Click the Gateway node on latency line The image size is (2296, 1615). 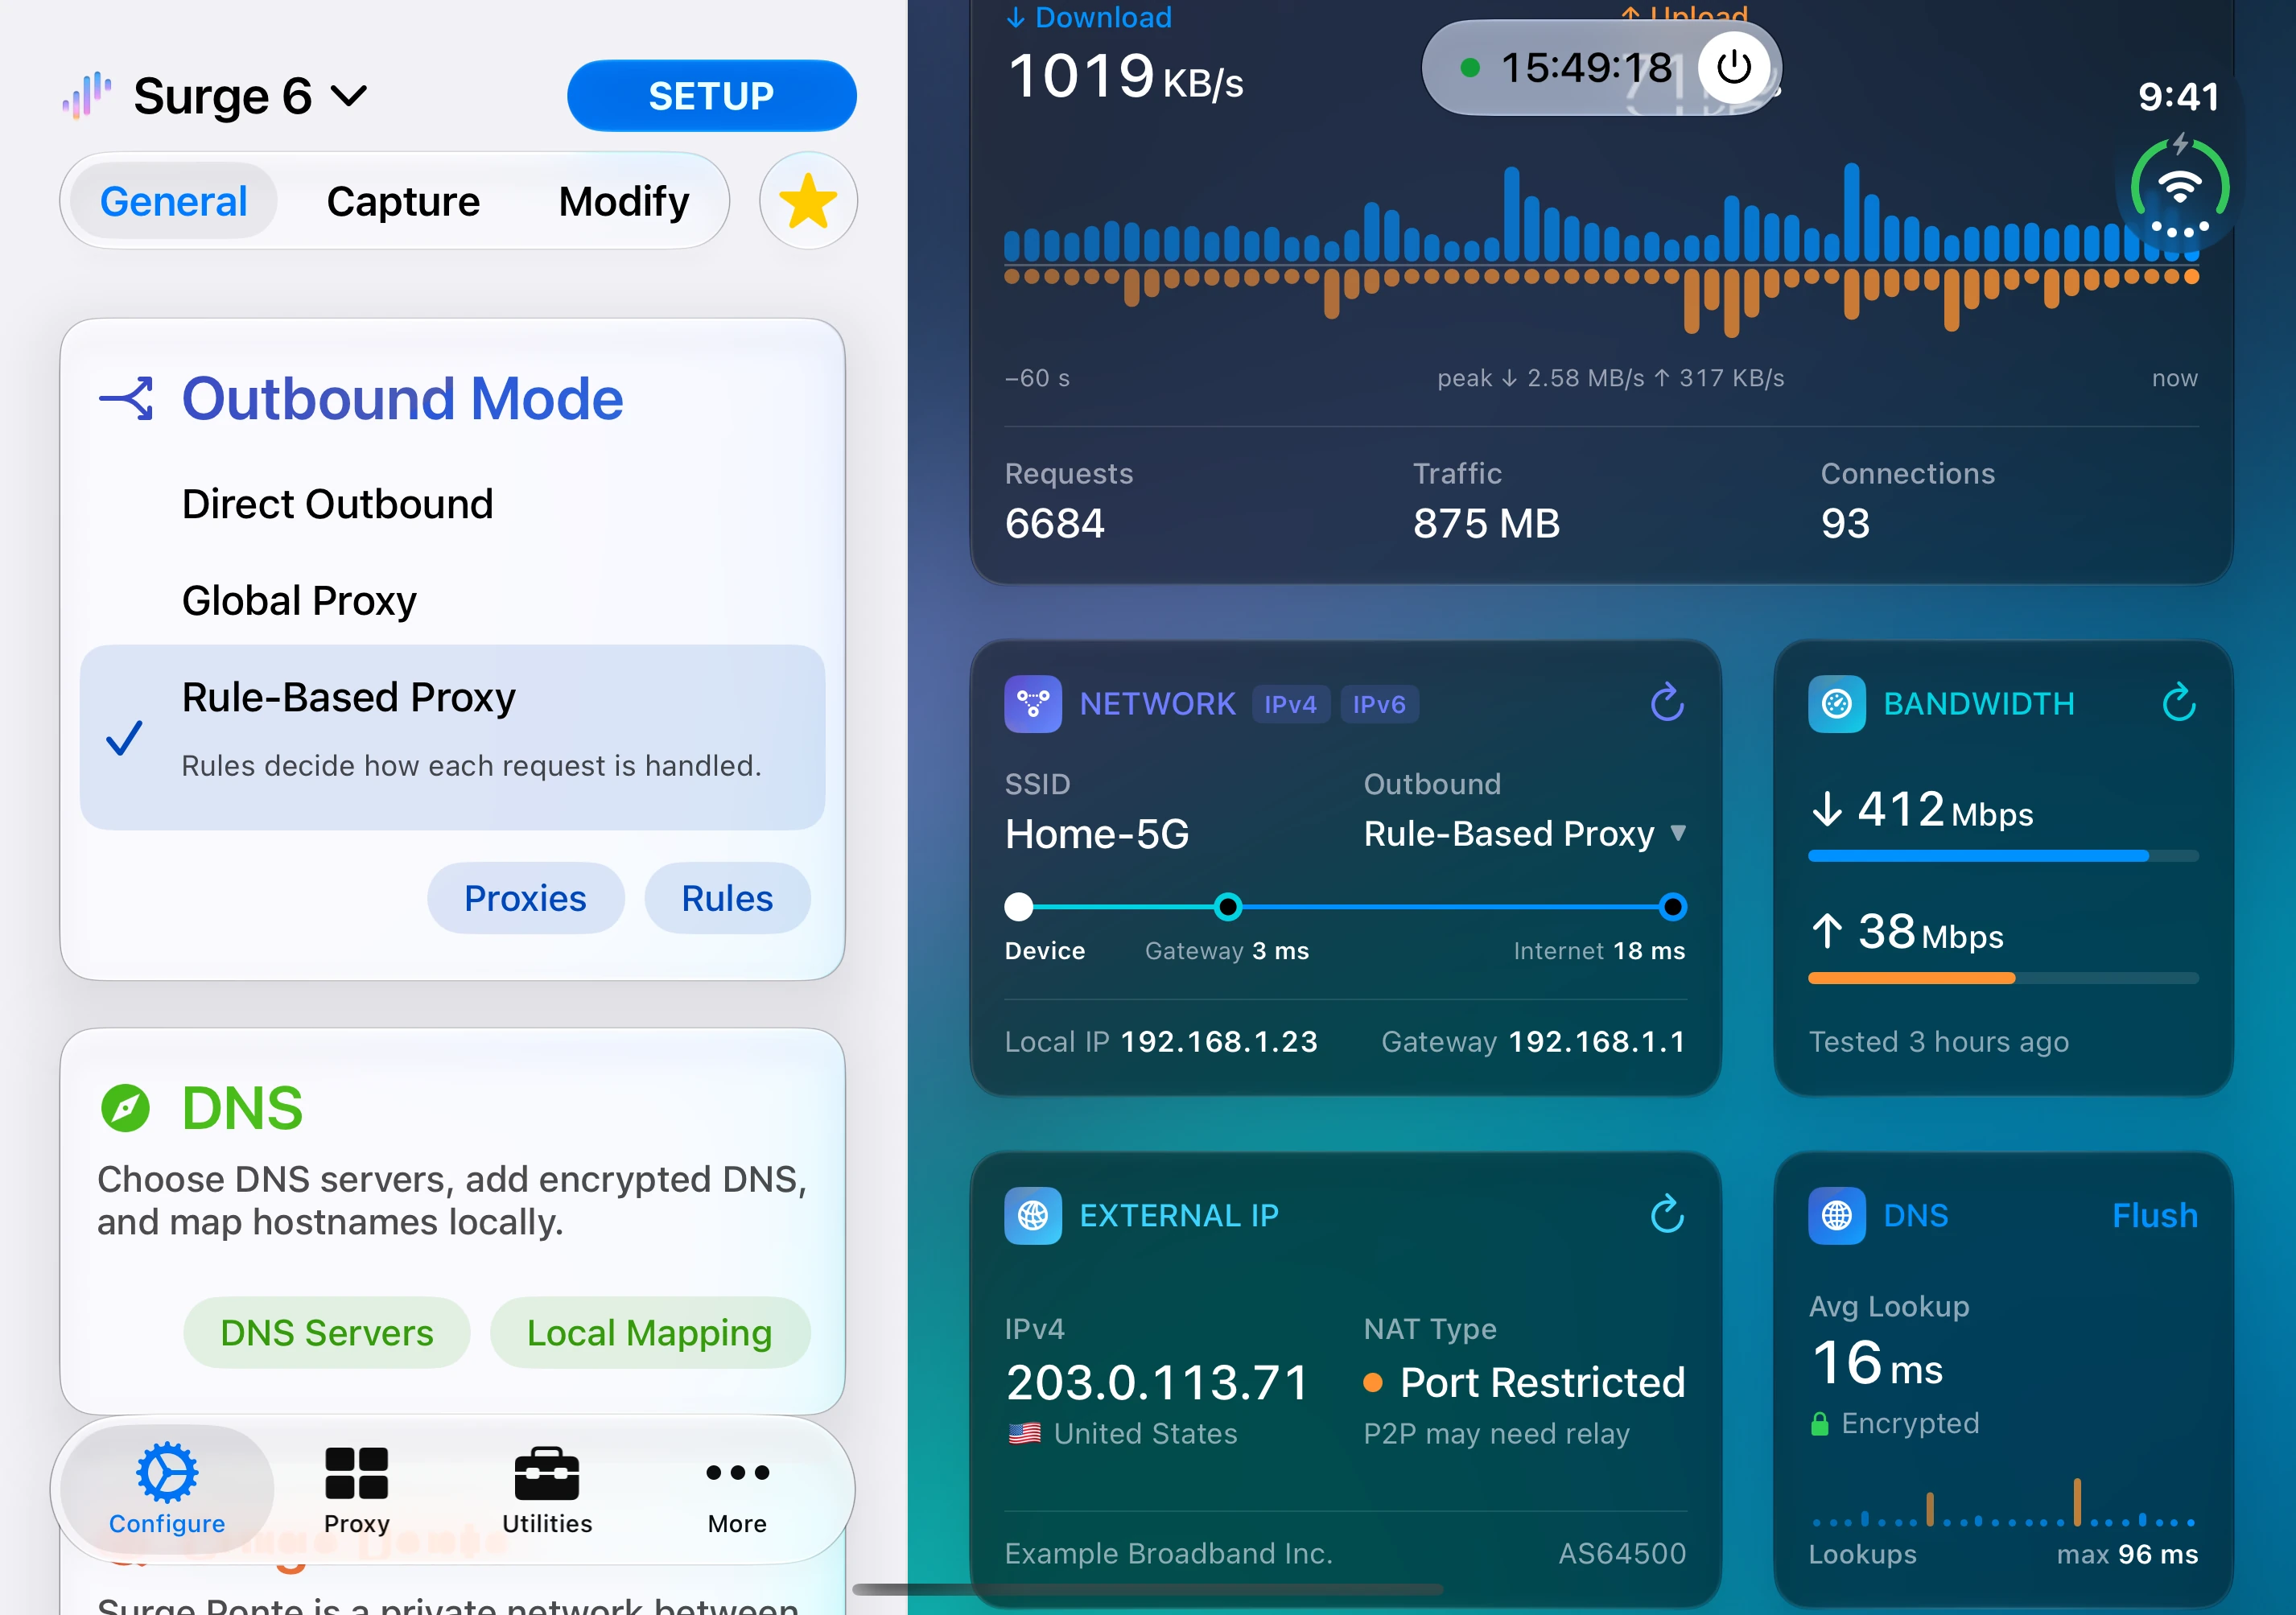coord(1228,907)
